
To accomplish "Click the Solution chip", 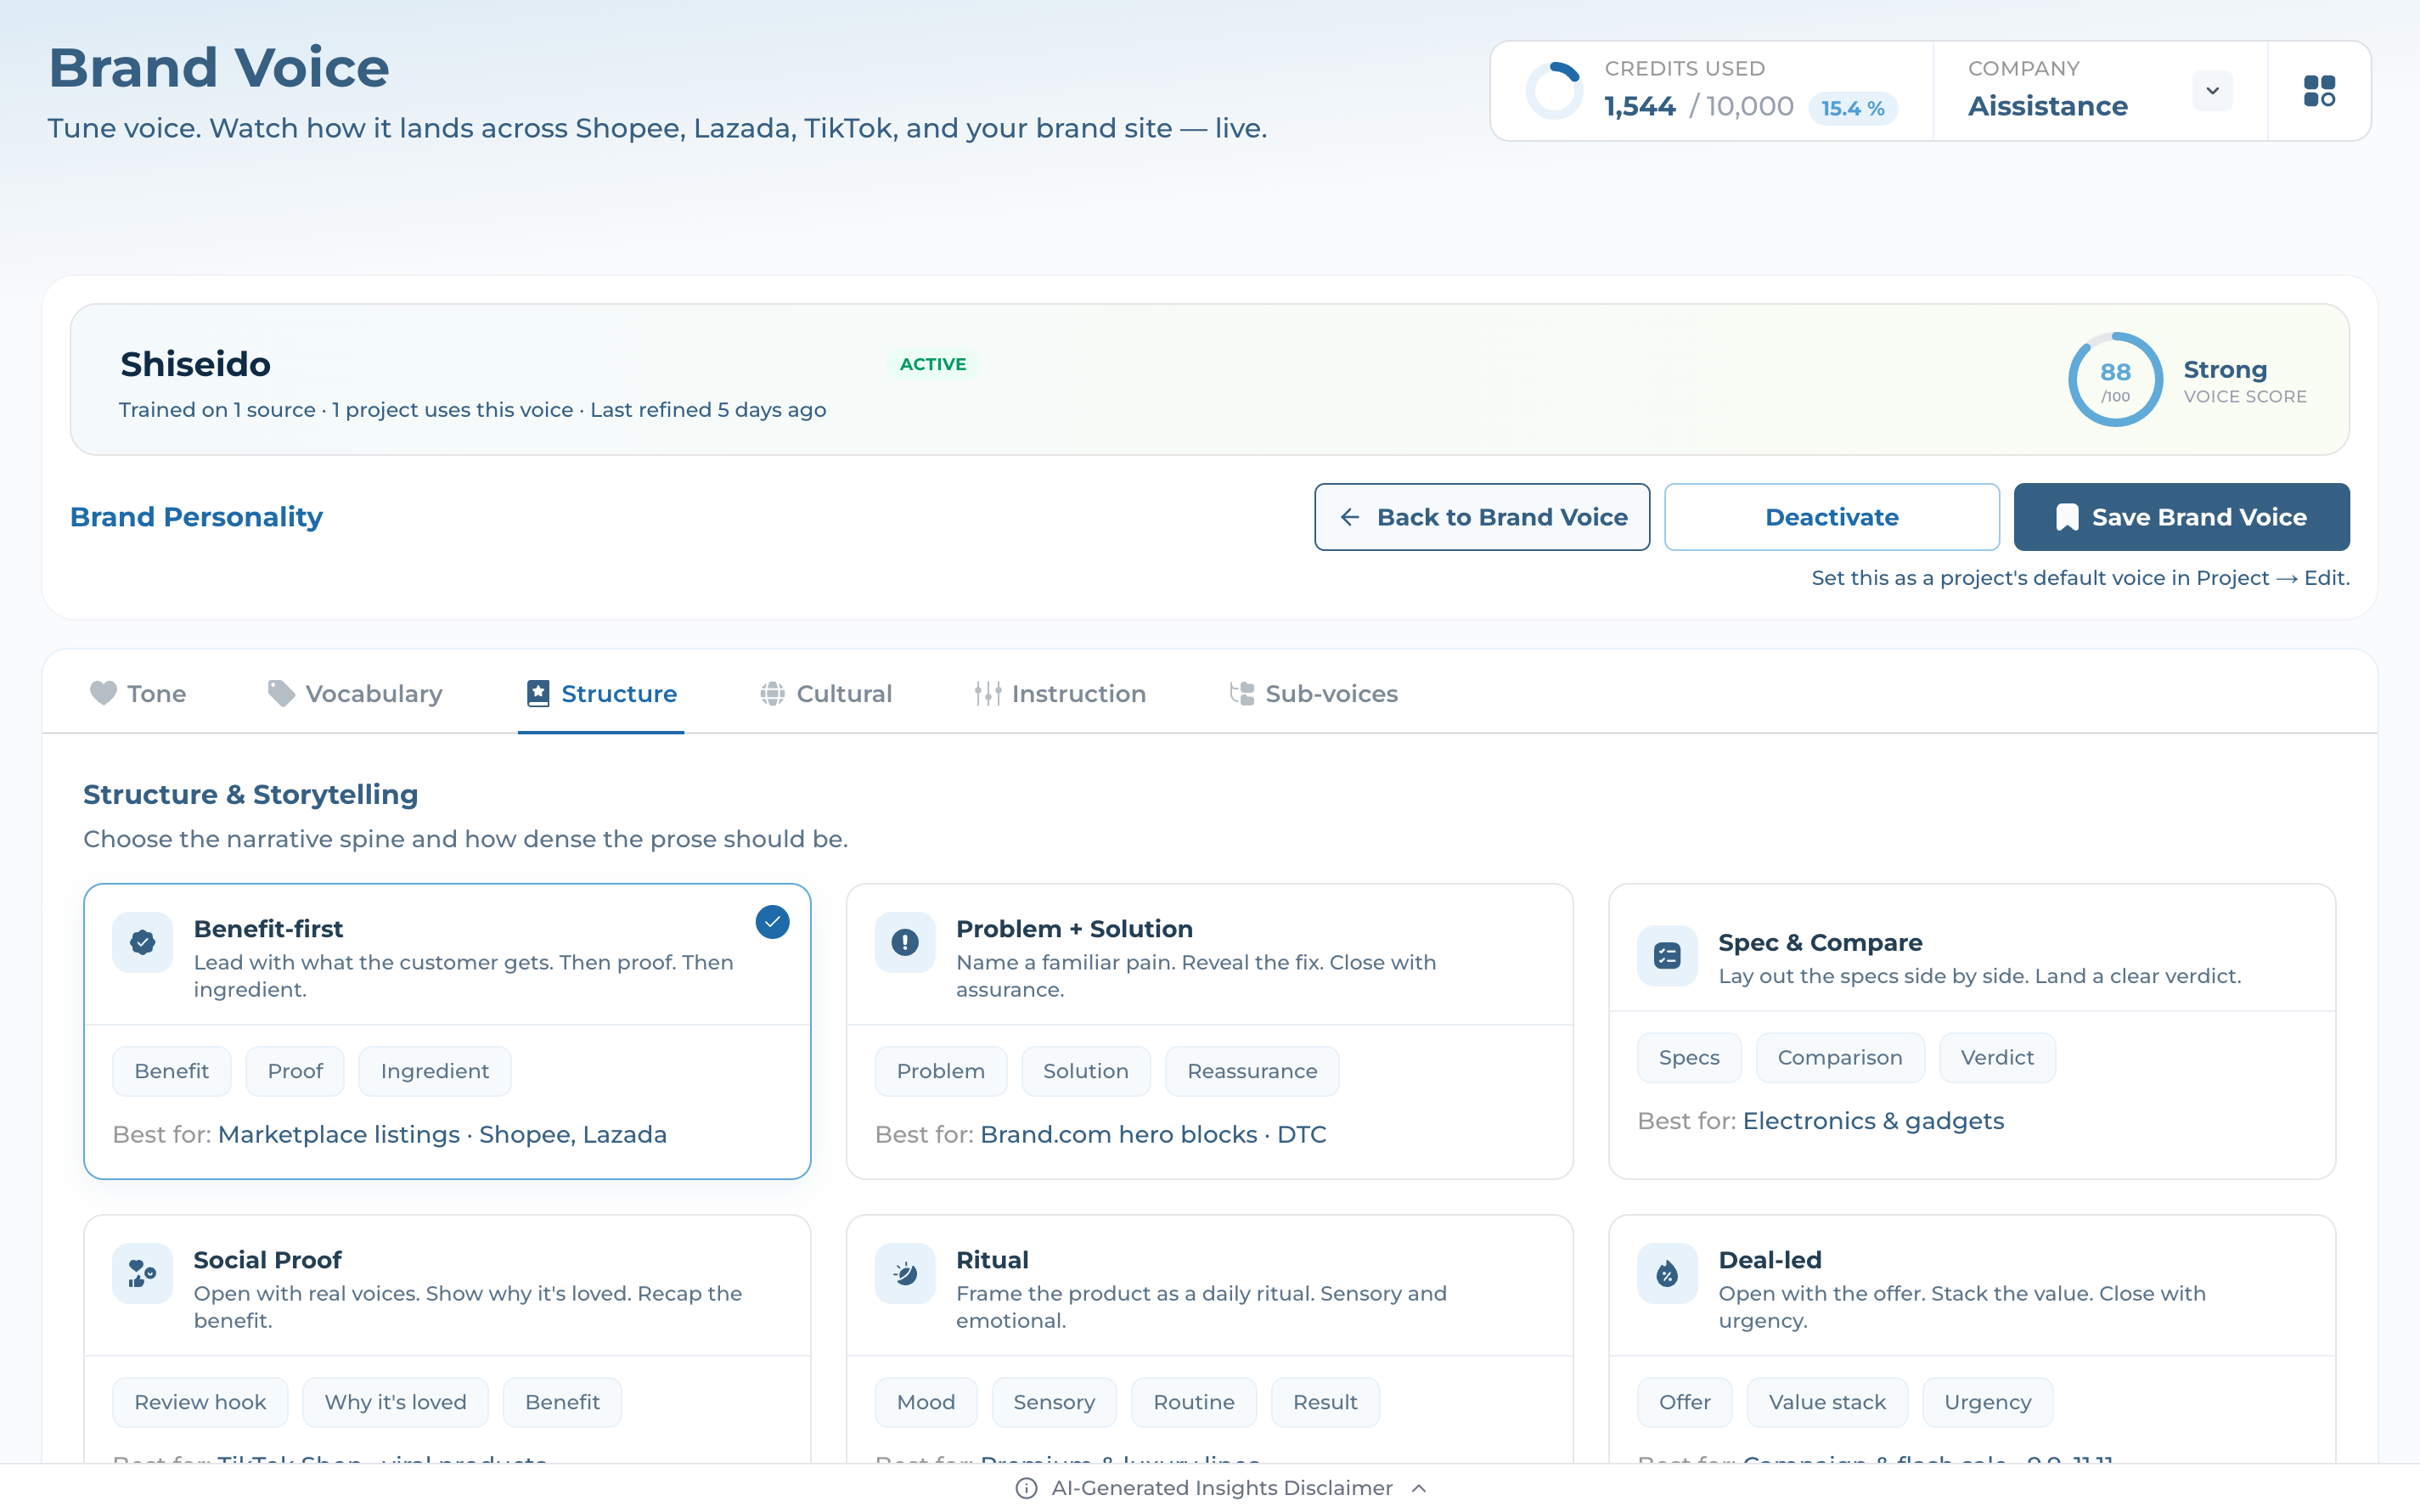I will point(1086,1071).
